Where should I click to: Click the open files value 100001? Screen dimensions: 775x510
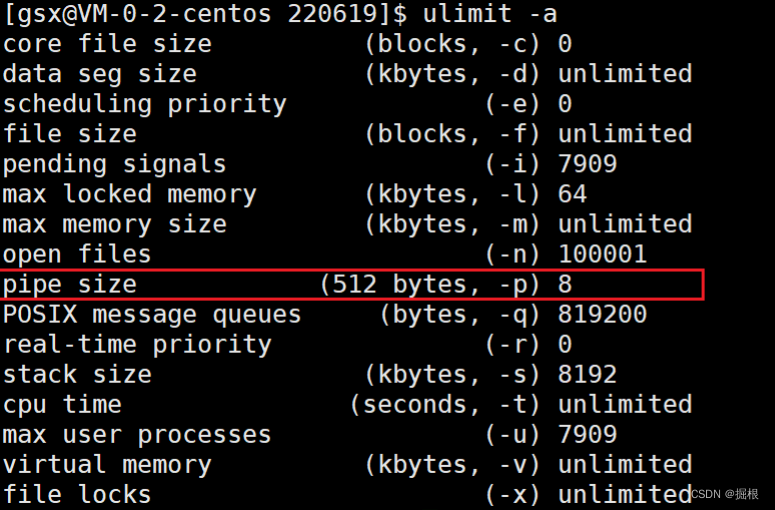tap(602, 255)
